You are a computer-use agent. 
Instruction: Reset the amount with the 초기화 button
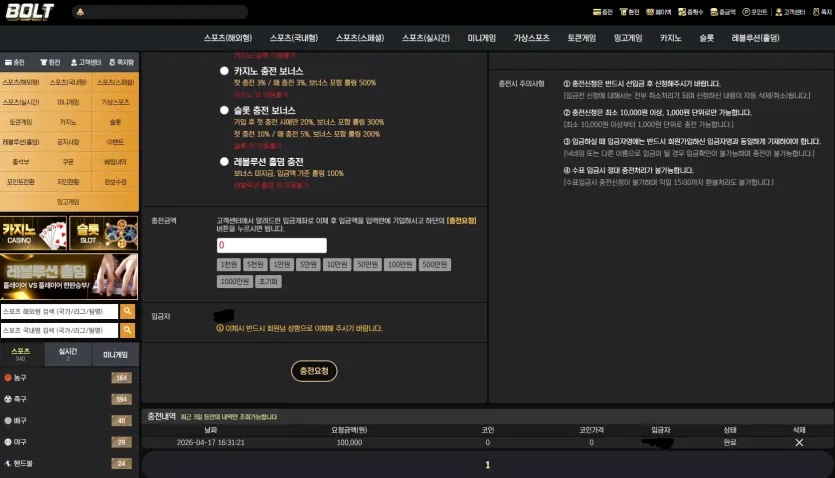click(x=268, y=282)
